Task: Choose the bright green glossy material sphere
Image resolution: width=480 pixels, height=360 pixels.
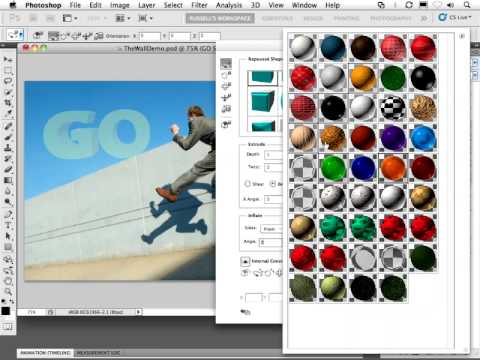Action: tap(333, 168)
